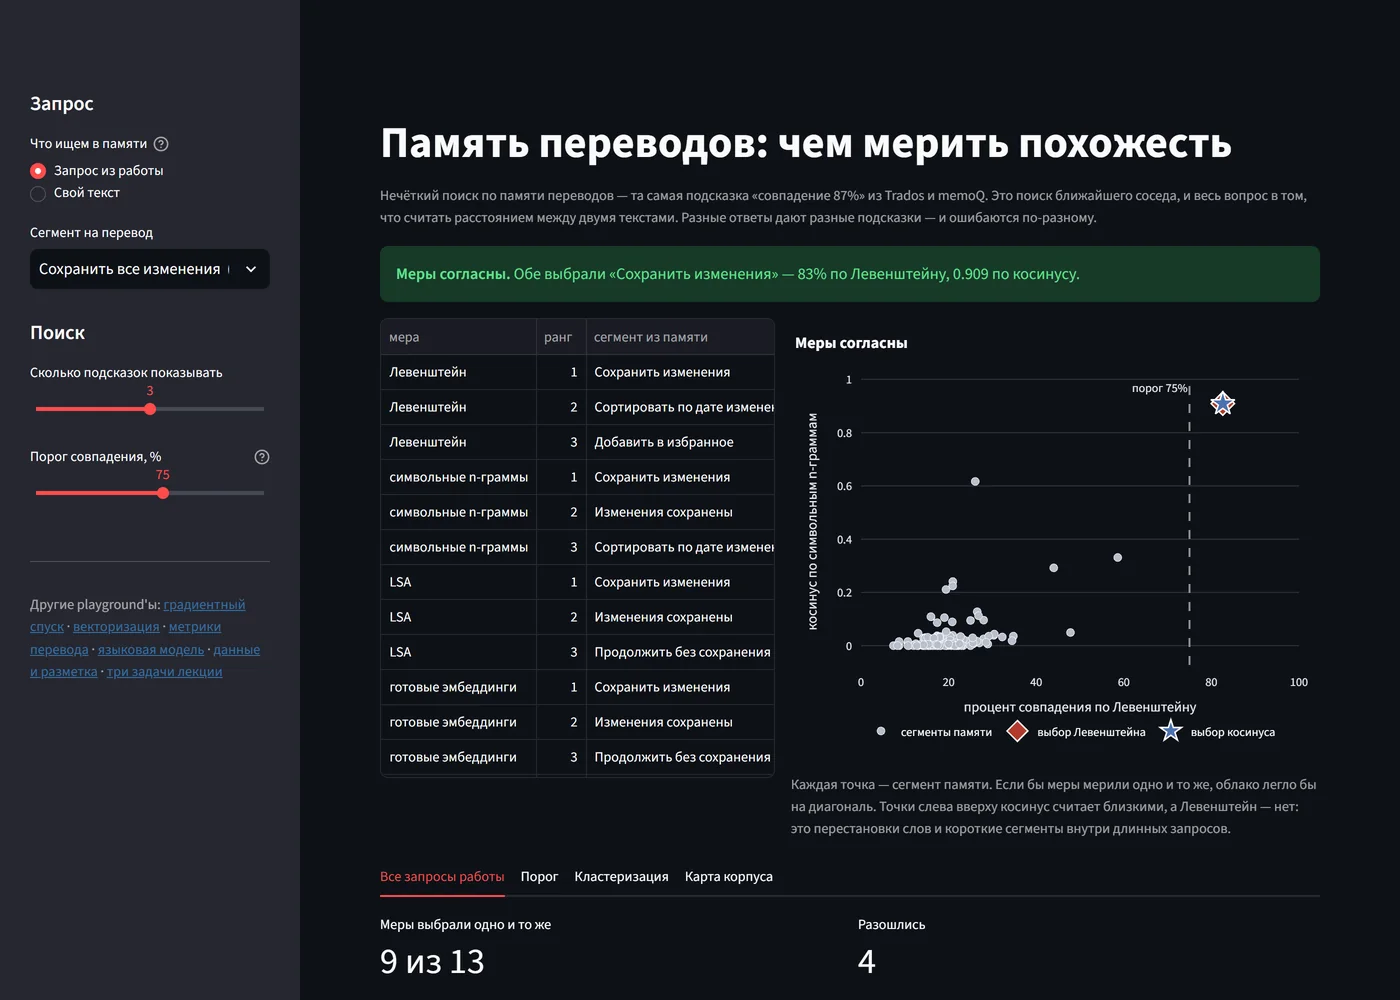Toggle «сегменты памяти» legend dot

point(881,731)
